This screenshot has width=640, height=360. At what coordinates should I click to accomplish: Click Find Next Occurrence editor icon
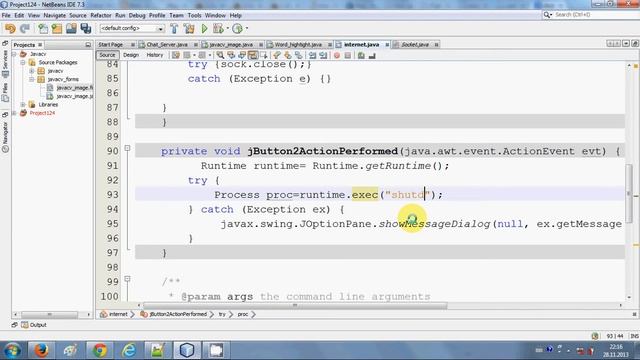tap(242, 55)
